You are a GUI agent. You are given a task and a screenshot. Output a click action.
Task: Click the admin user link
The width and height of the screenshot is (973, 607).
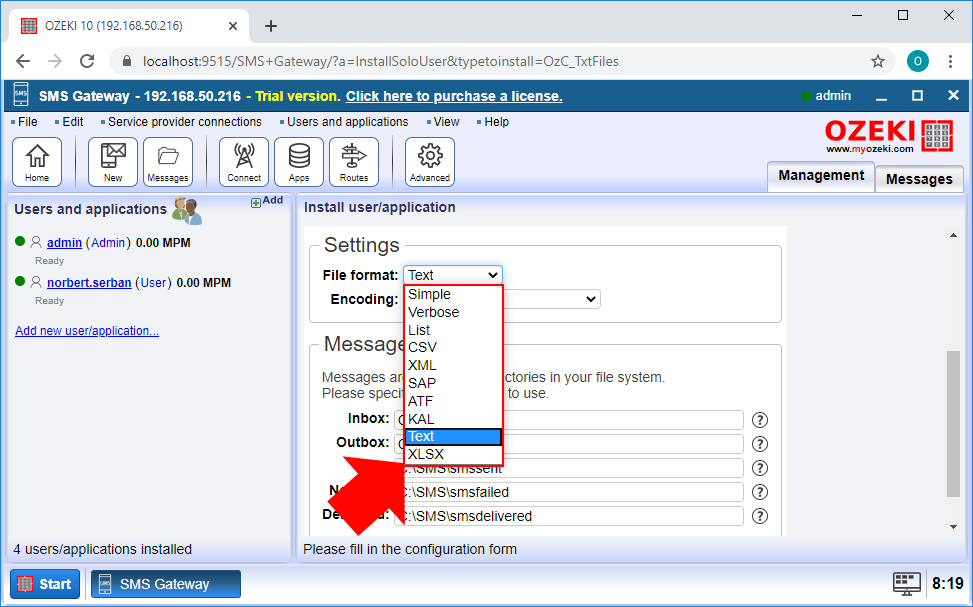(x=65, y=243)
